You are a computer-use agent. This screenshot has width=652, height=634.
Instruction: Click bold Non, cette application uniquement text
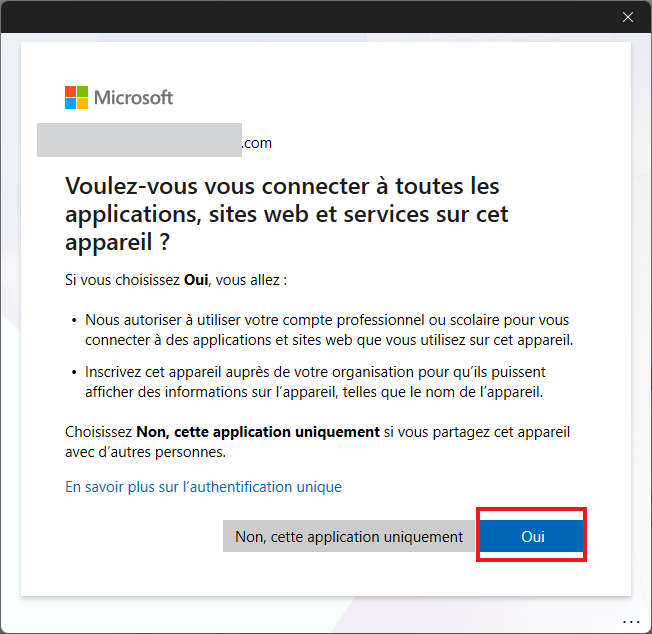pos(258,432)
